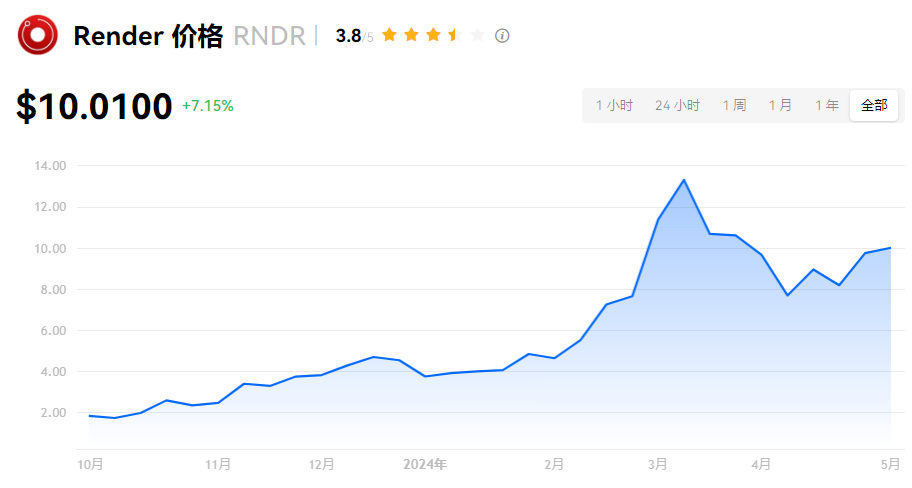Select the 1小时 time range
The height and width of the screenshot is (488, 912).
(x=614, y=106)
